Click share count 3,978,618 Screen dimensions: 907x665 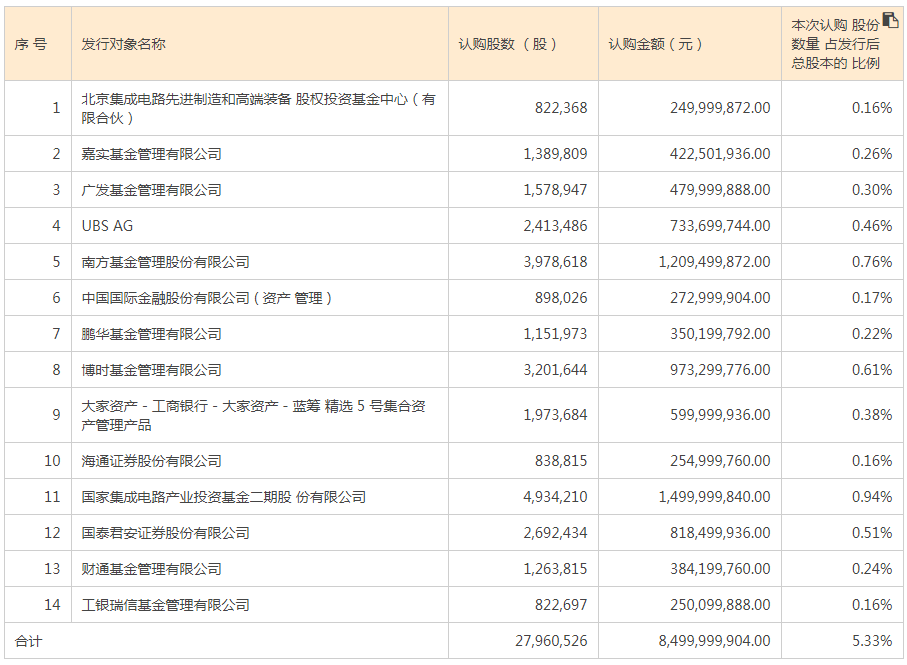555,262
